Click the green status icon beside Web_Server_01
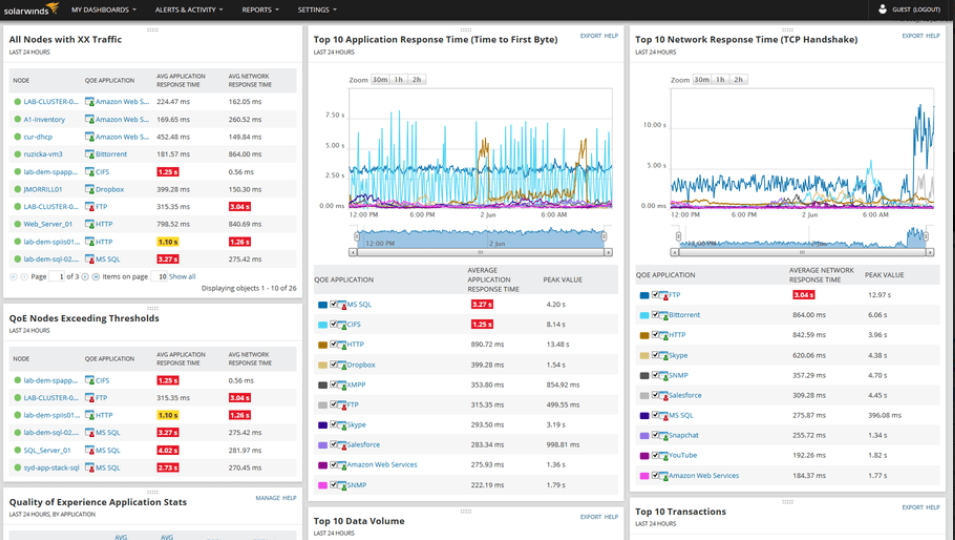This screenshot has height=540, width=955. tap(18, 224)
